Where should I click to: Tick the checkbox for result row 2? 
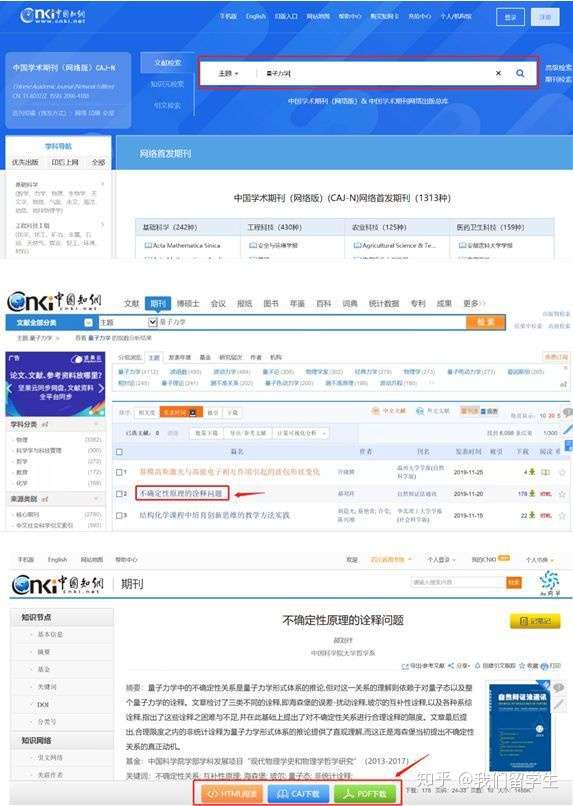point(119,493)
